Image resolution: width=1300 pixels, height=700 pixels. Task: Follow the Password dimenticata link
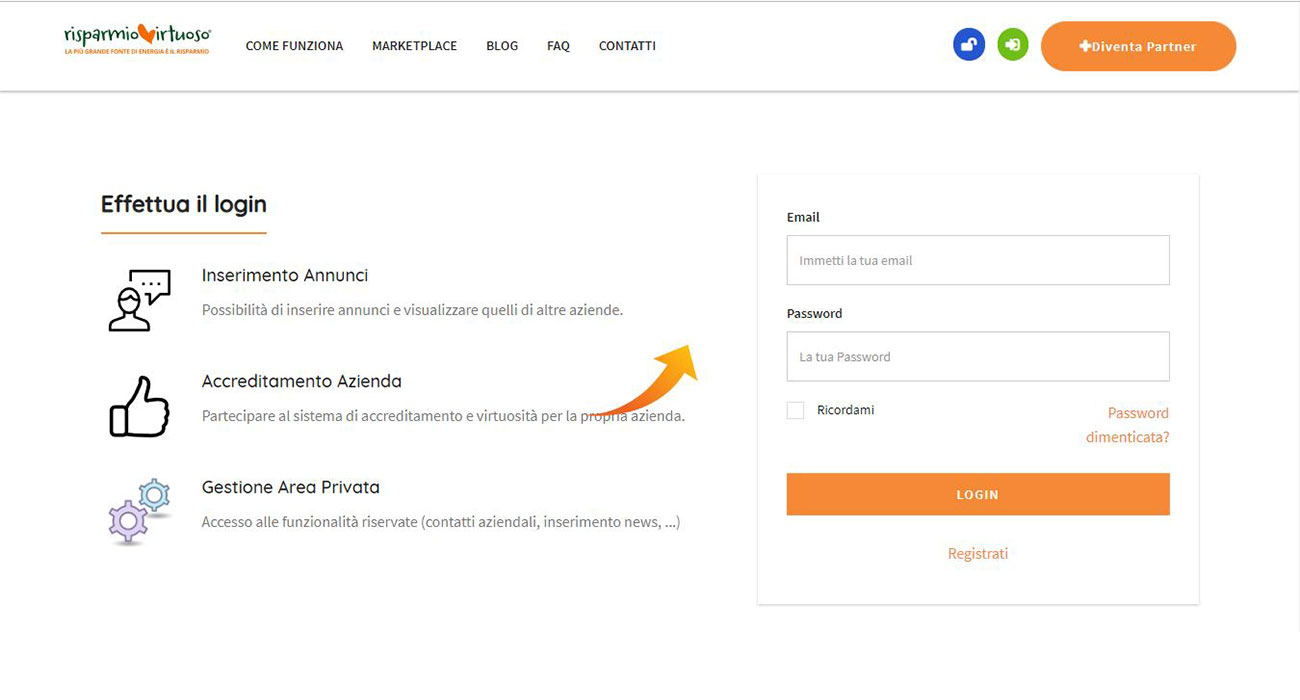[1128, 425]
